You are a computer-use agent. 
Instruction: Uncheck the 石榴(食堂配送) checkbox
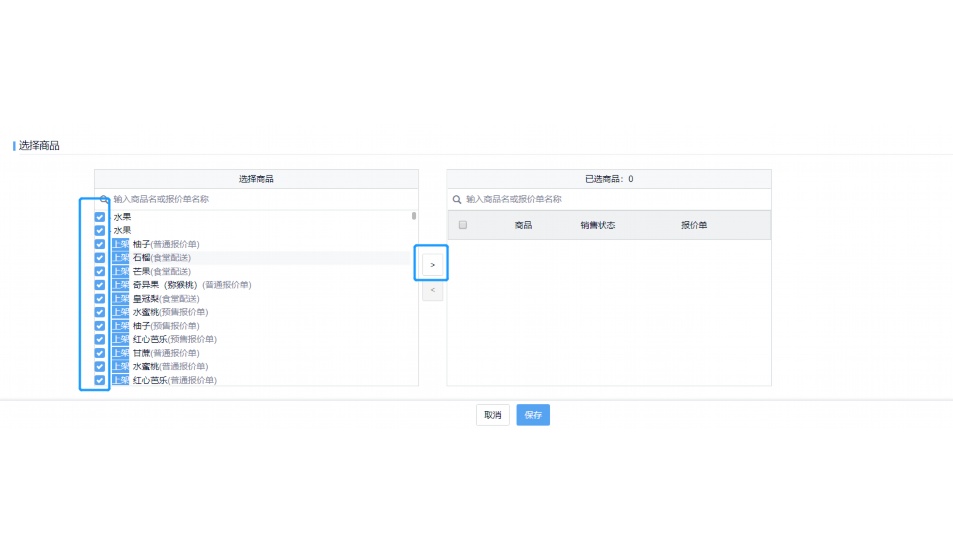pyautogui.click(x=100, y=258)
